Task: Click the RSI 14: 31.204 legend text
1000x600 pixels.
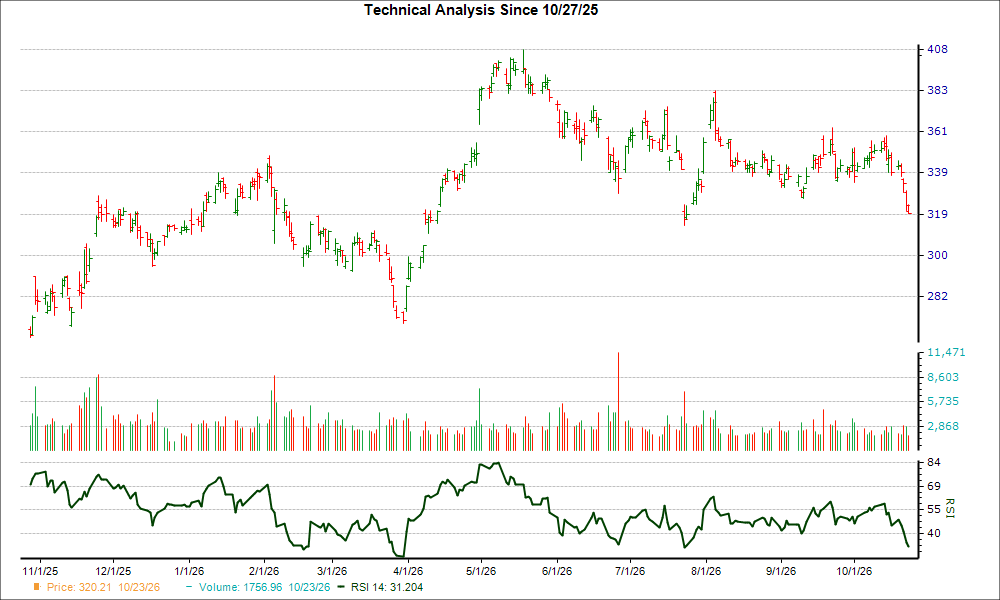Action: [387, 587]
